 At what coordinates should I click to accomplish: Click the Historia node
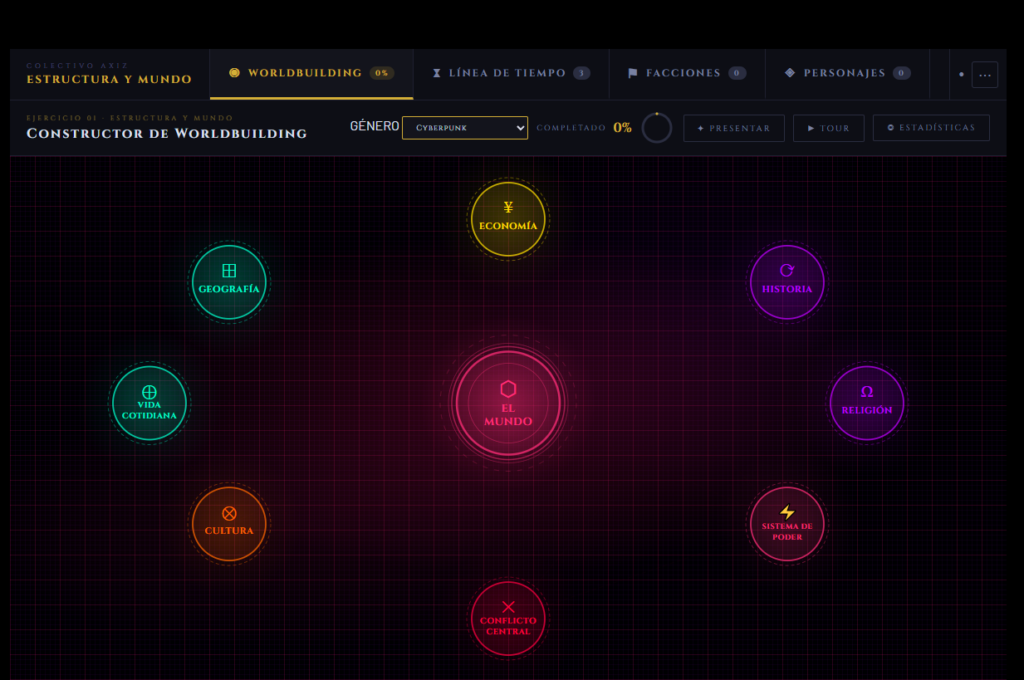(x=787, y=282)
